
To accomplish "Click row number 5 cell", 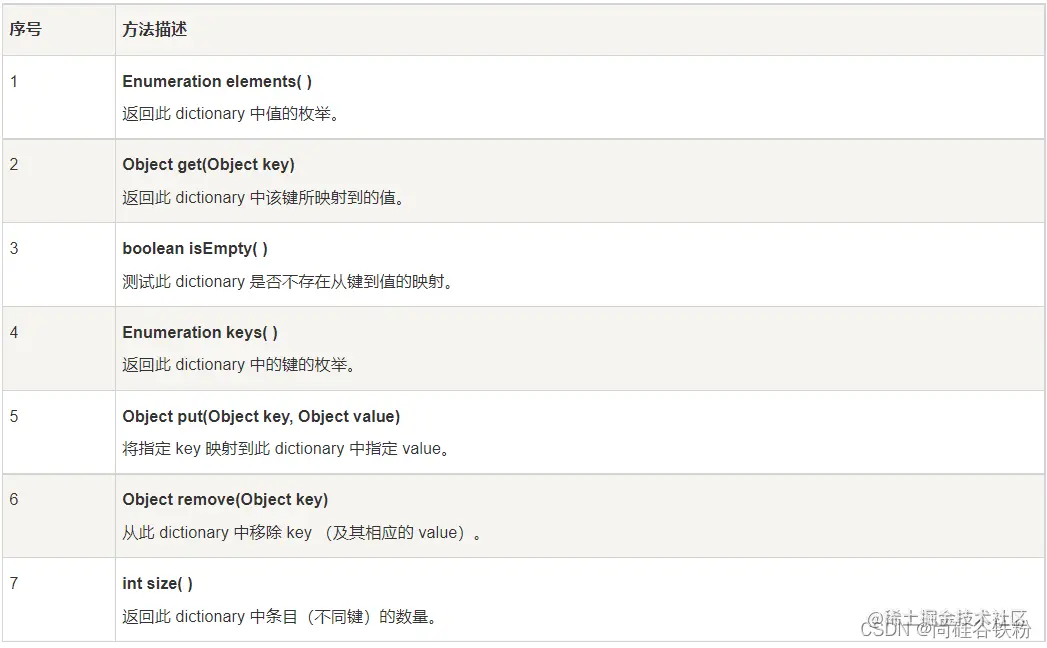I will (59, 433).
